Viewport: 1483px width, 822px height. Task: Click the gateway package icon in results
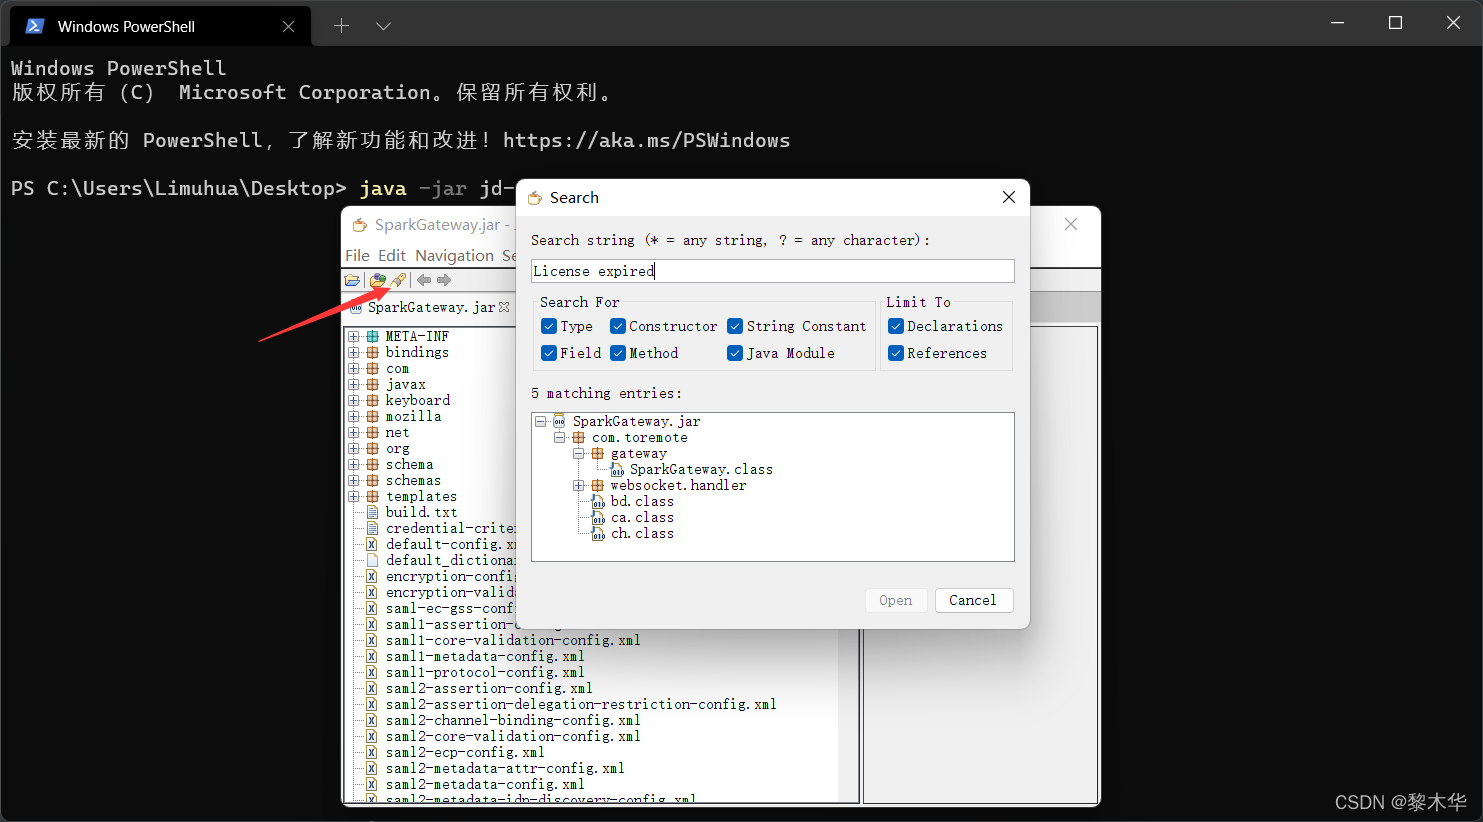[x=597, y=453]
